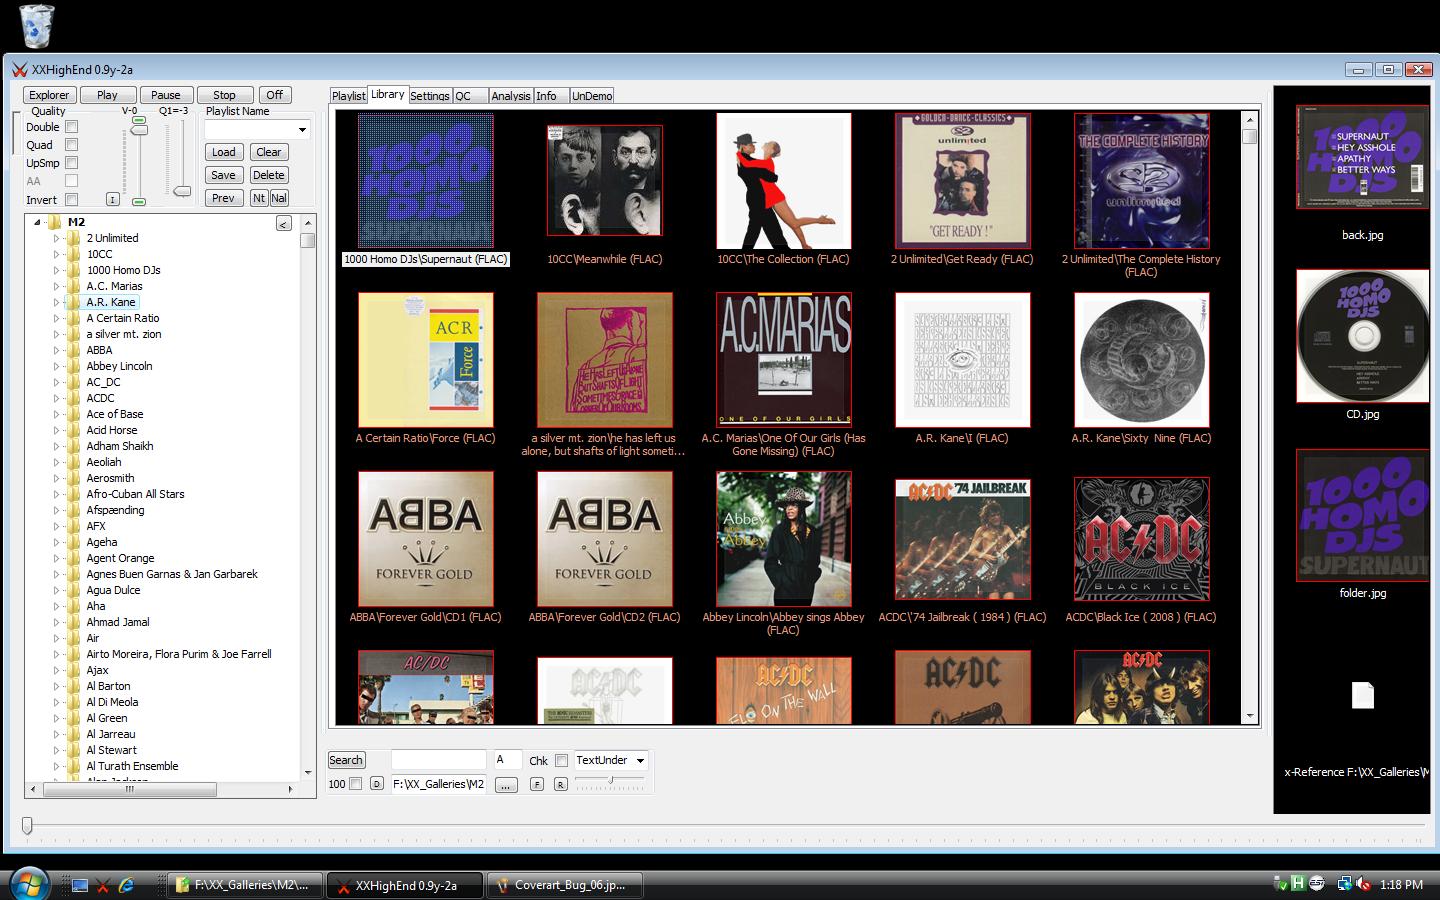Click the AFX folder icon
Screen dimensions: 1440x900
73,526
